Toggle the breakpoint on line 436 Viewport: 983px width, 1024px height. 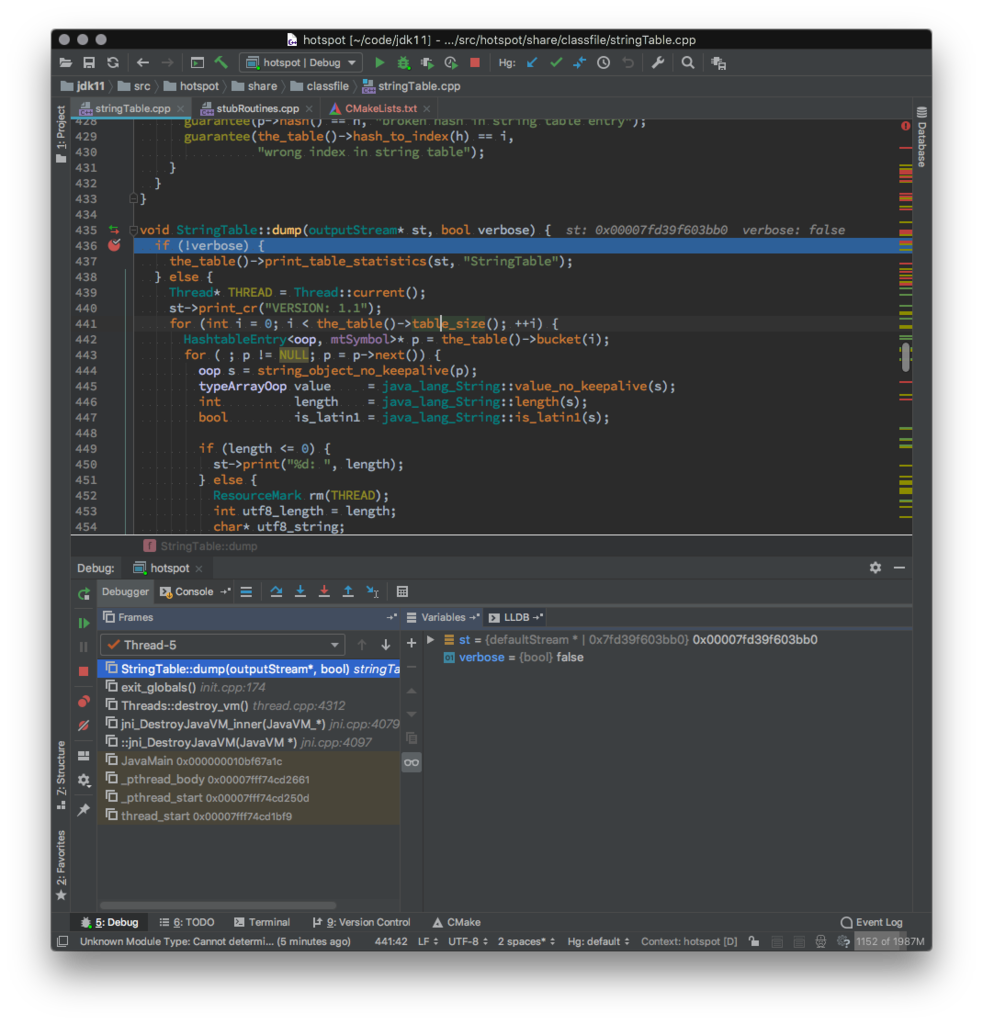tap(114, 246)
